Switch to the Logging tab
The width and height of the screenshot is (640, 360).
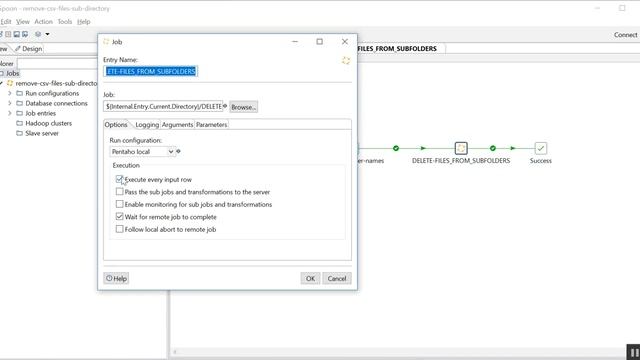coord(147,125)
